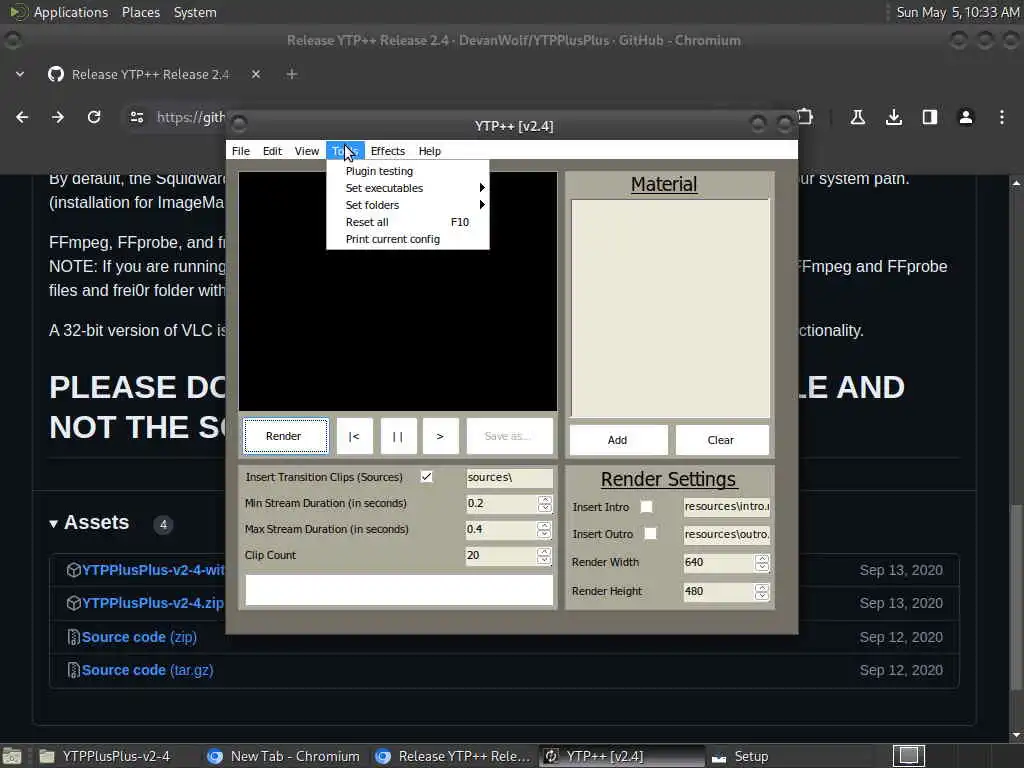Choose Reset all menu entry

coord(408,222)
